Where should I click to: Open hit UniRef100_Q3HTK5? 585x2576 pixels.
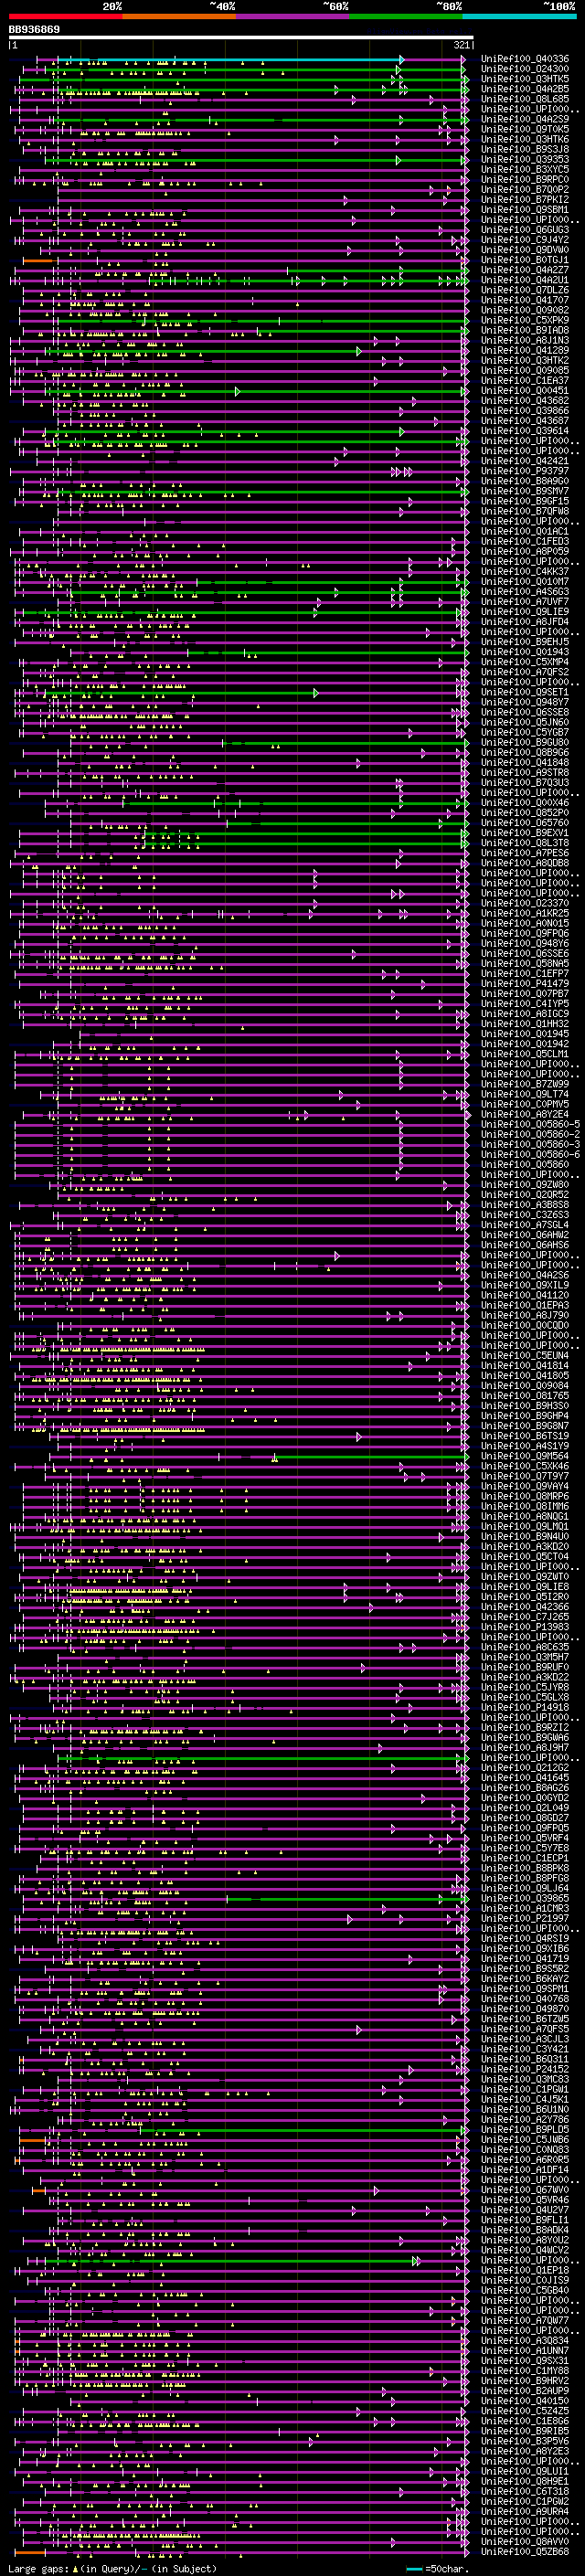(524, 79)
